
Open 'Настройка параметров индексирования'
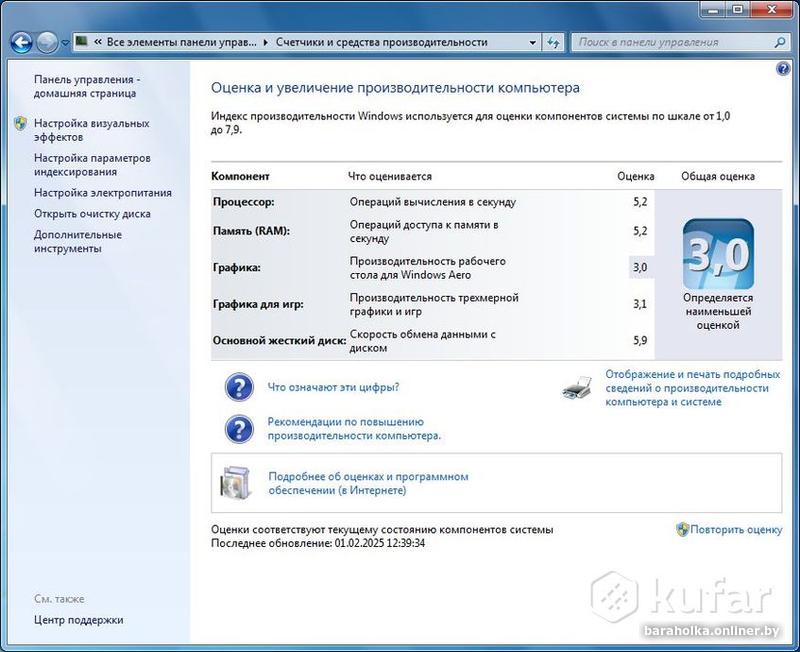[x=92, y=165]
